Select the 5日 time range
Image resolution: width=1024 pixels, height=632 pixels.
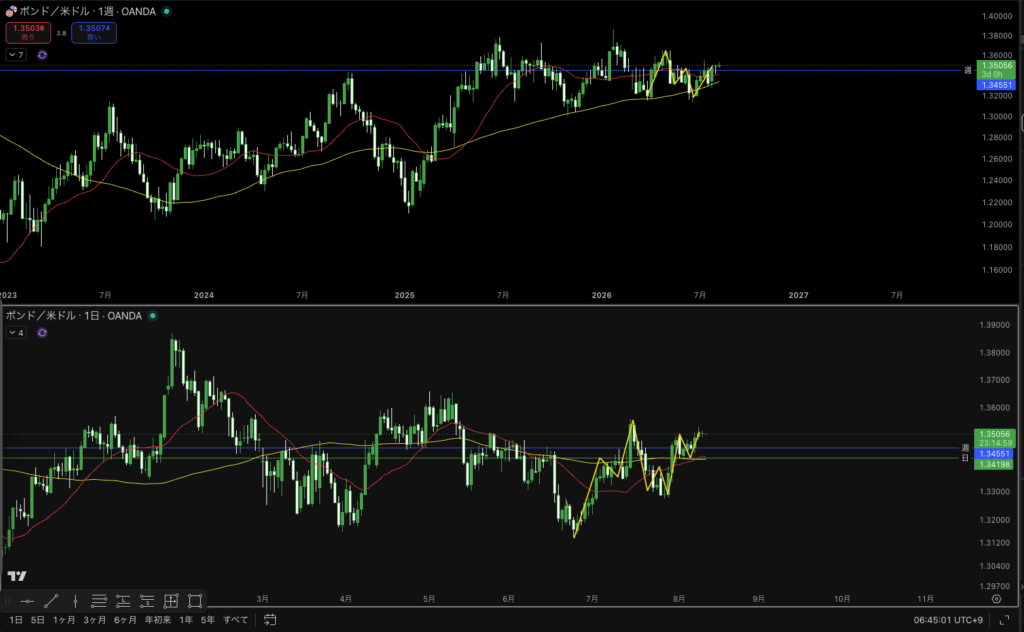38,620
